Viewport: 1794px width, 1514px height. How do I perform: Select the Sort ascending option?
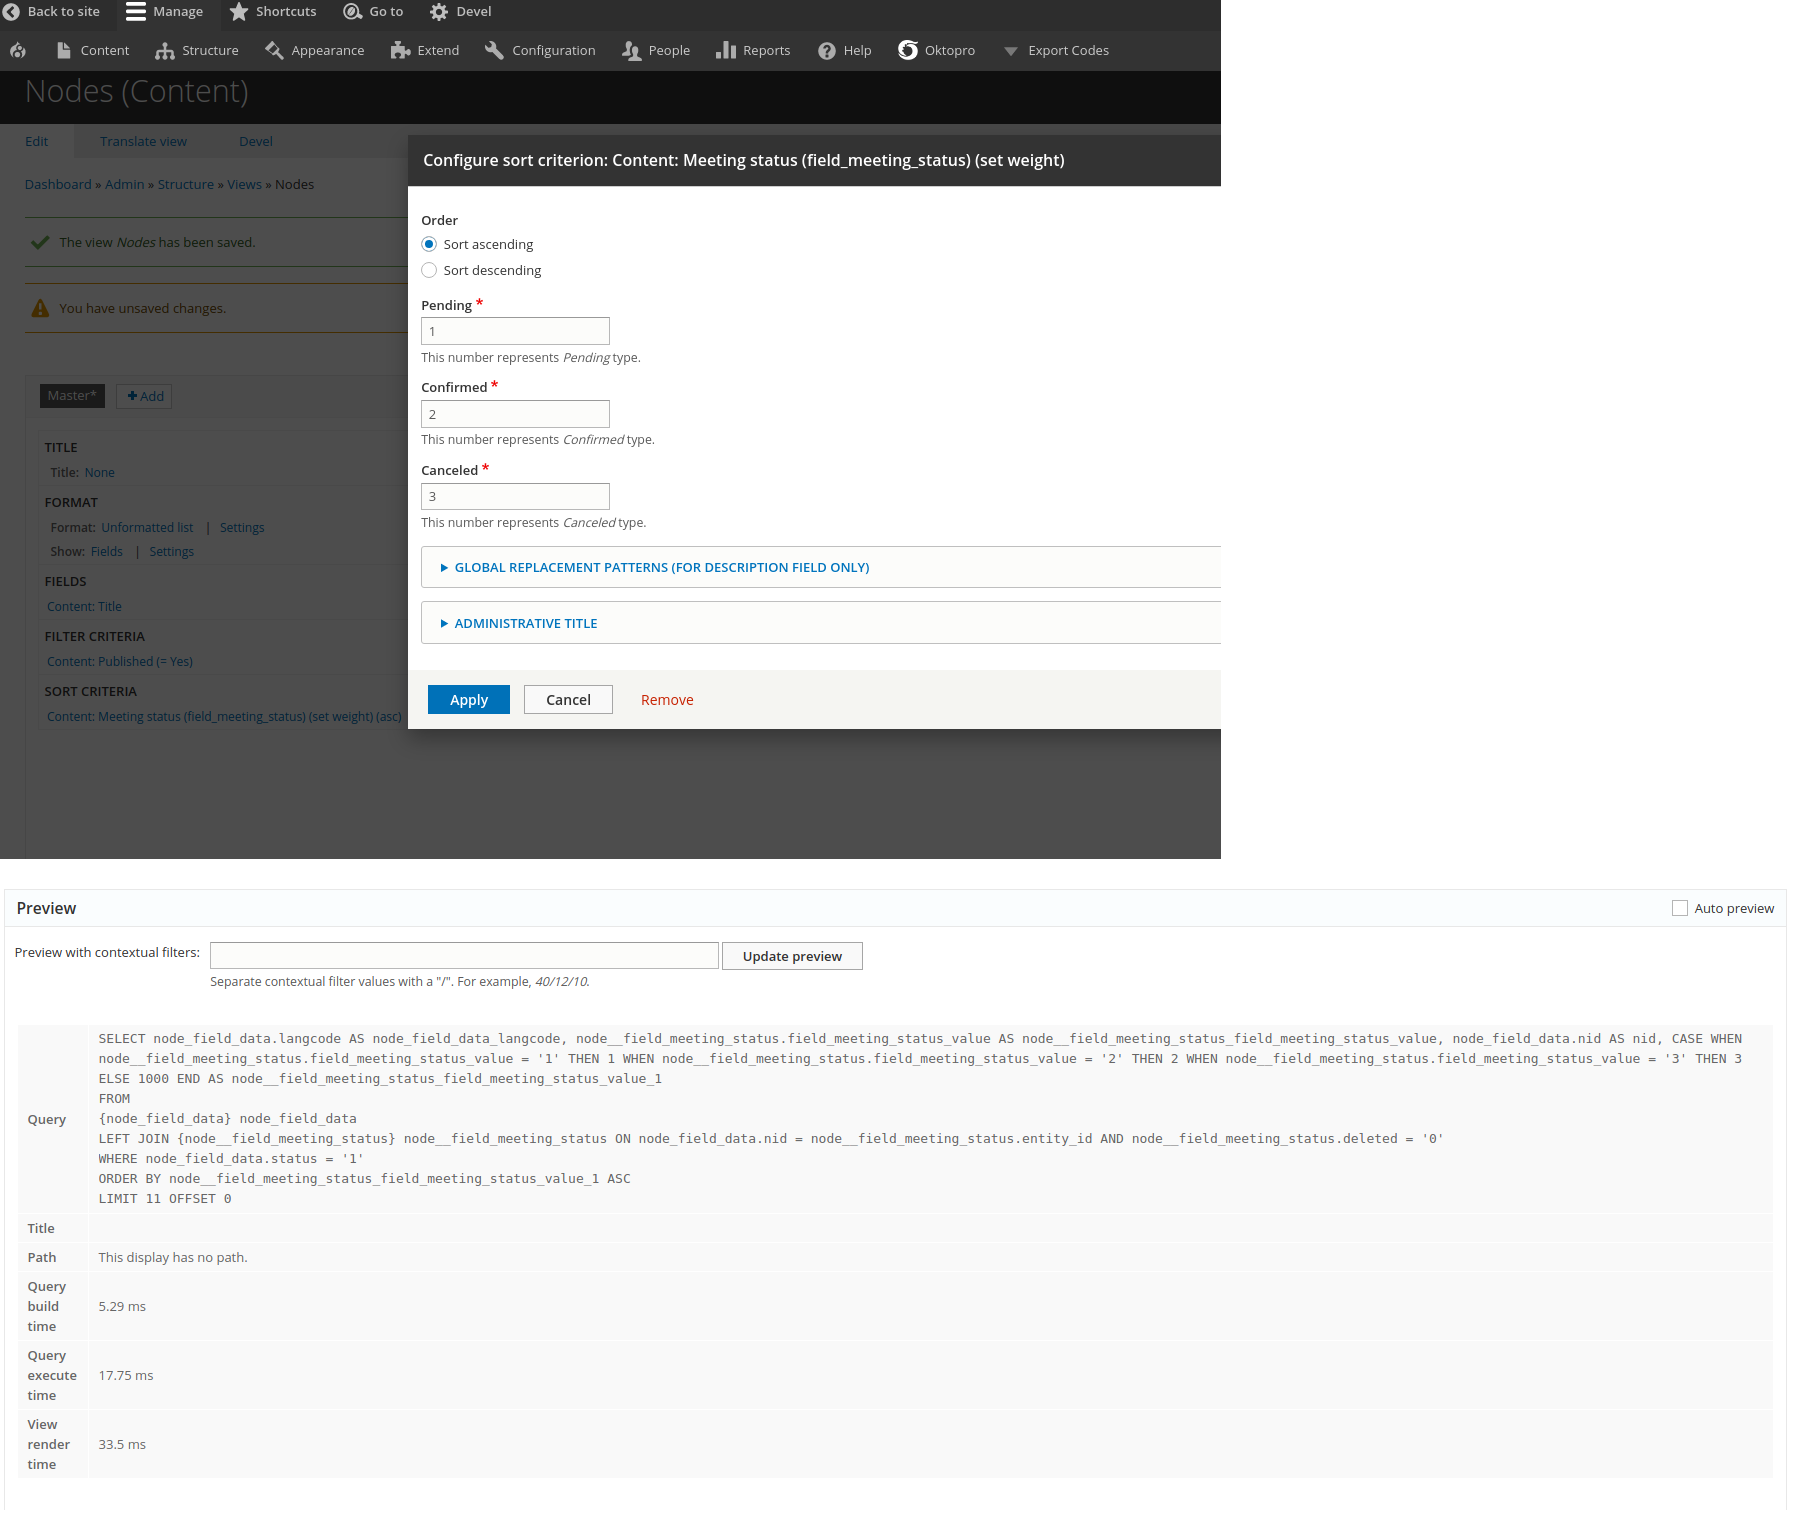pyautogui.click(x=429, y=243)
